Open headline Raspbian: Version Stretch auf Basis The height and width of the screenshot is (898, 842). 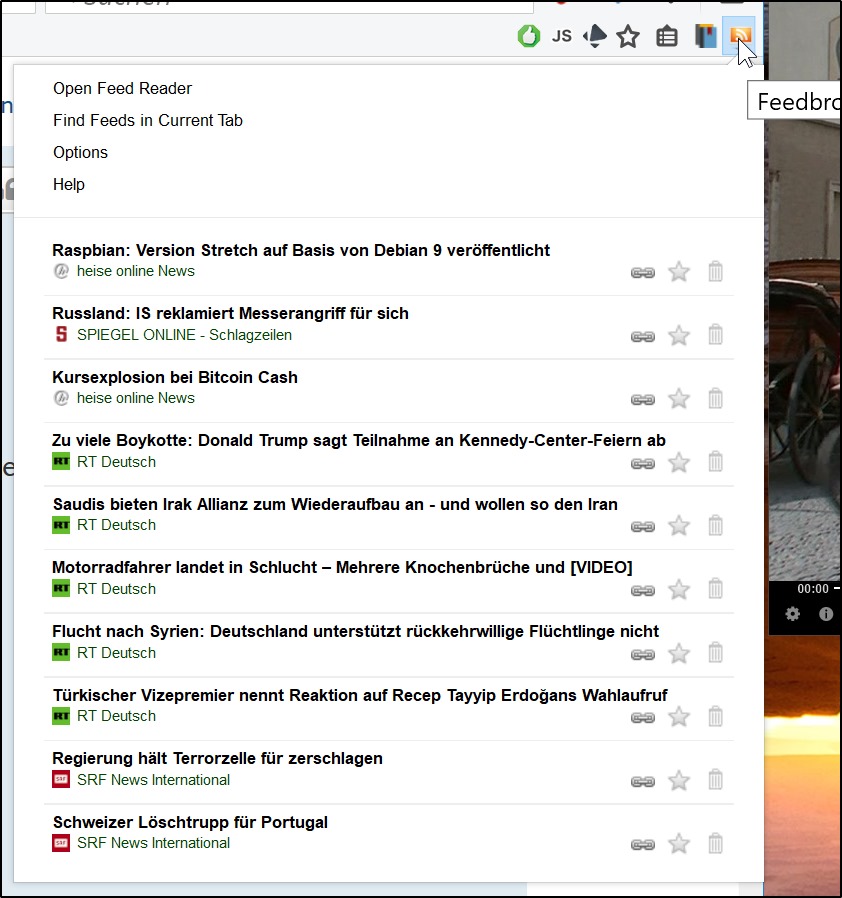point(301,250)
